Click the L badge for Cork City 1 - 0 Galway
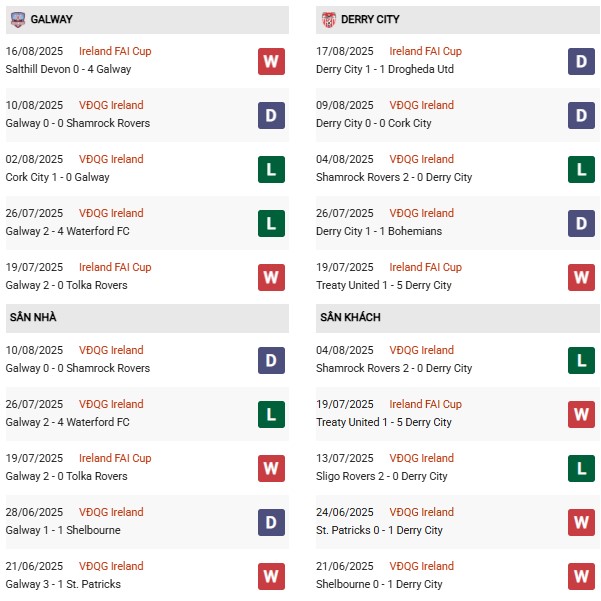This screenshot has width=601, height=601. tap(271, 169)
